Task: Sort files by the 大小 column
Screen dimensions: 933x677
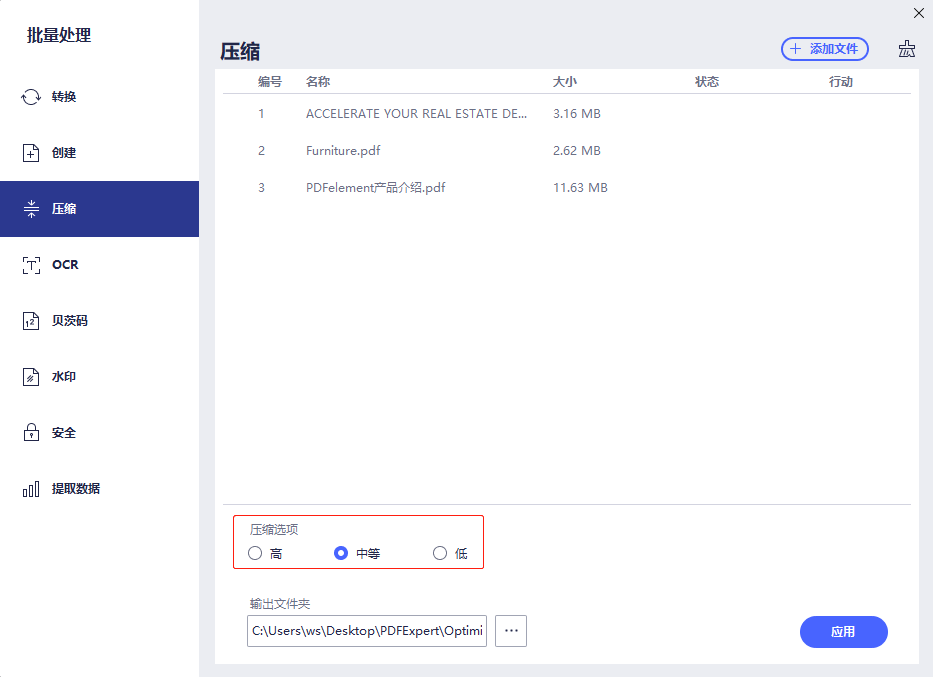Action: (565, 81)
